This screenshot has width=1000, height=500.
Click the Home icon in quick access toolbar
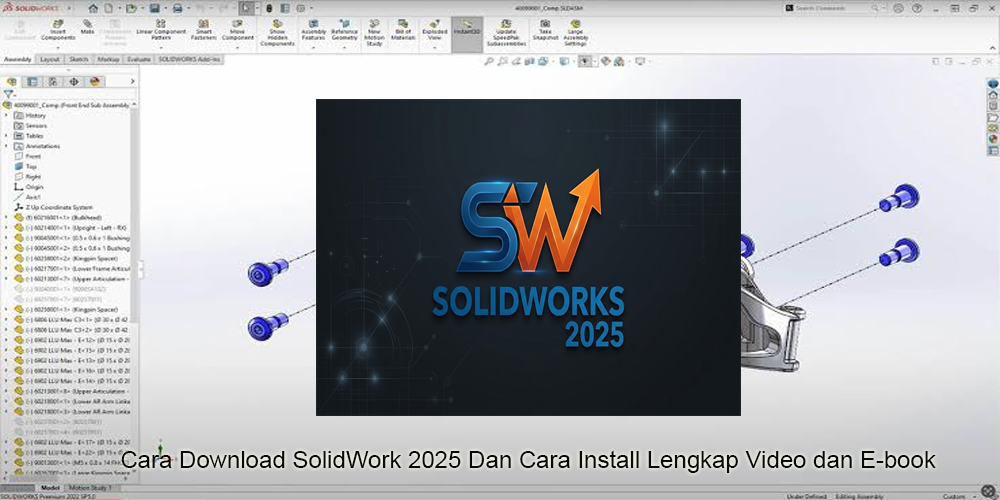pos(93,8)
